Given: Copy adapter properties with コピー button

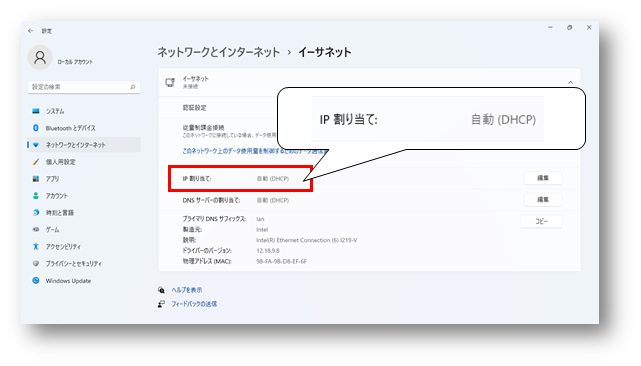Looking at the screenshot, I should (x=541, y=221).
